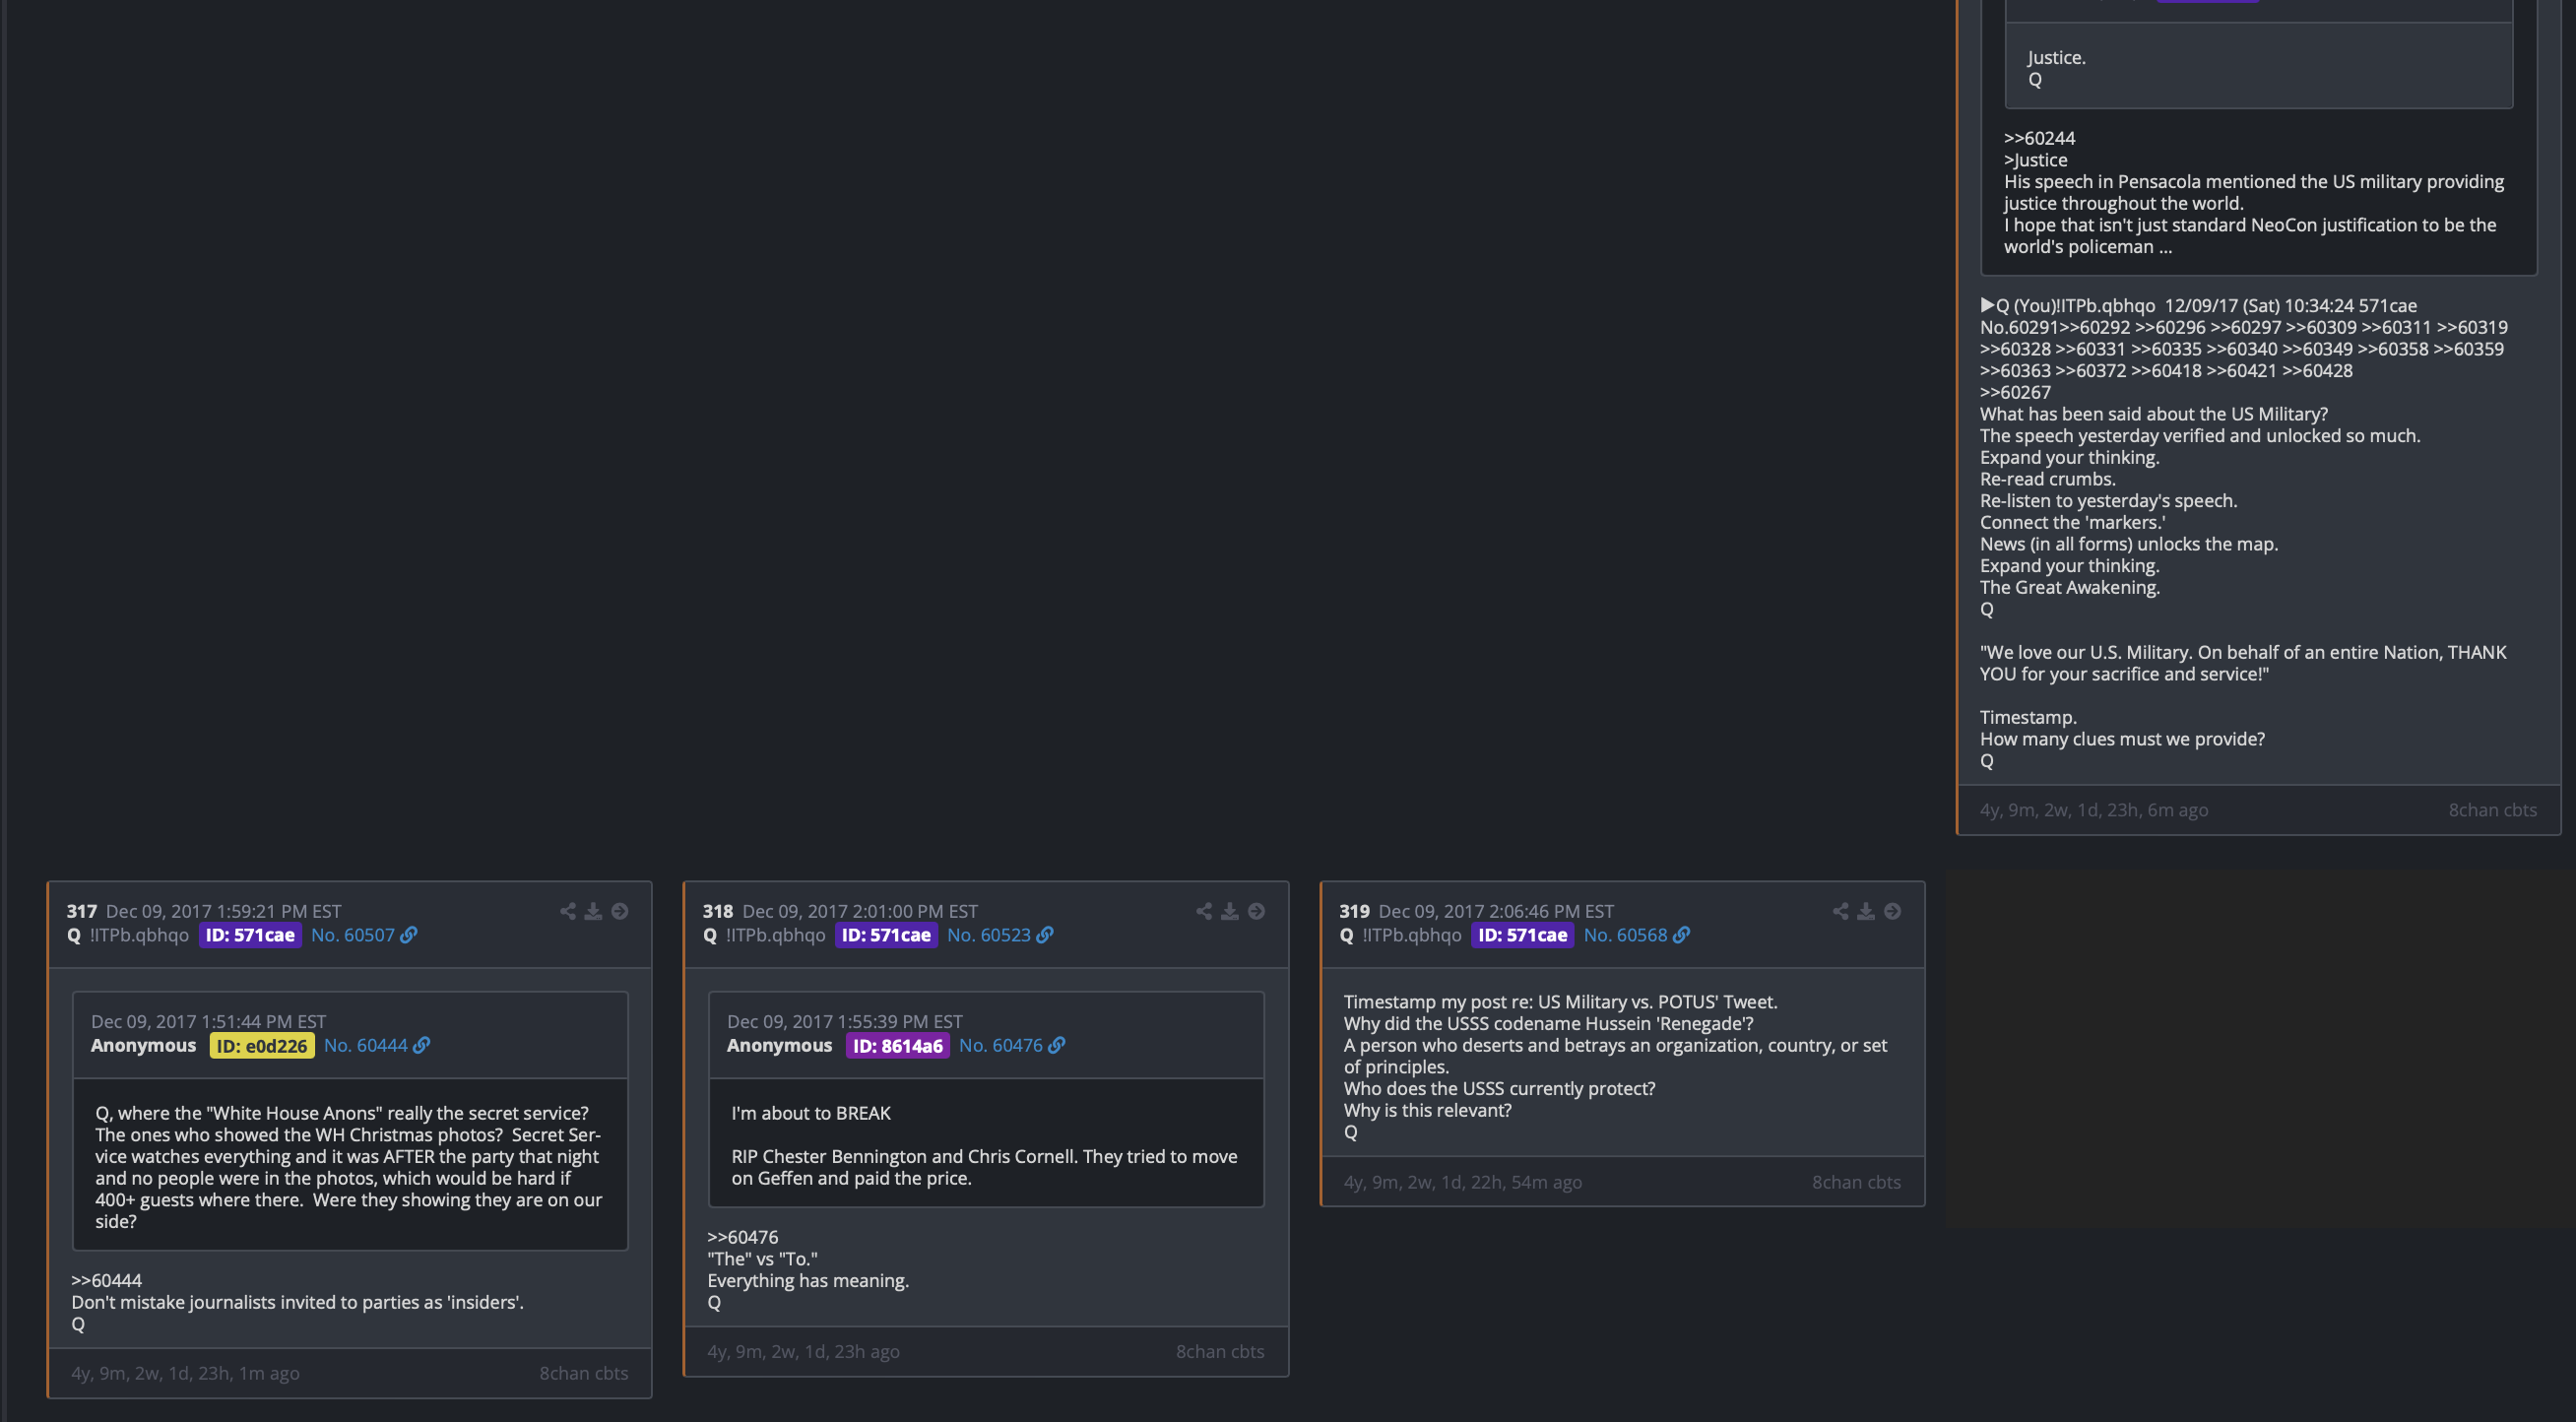Click 'Anonymous' name in post 318 quote
The width and height of the screenshot is (2576, 1422).
[x=780, y=1045]
